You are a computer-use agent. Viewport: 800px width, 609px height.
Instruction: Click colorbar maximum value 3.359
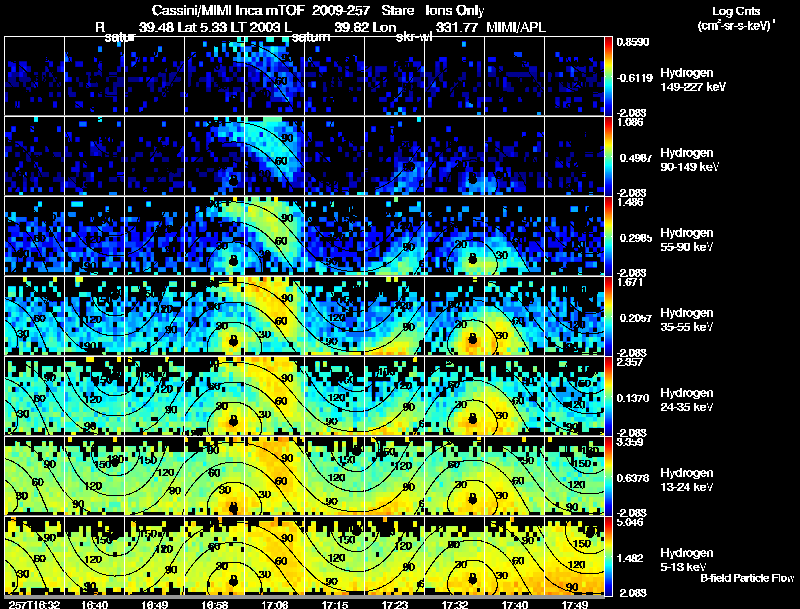[x=631, y=442]
